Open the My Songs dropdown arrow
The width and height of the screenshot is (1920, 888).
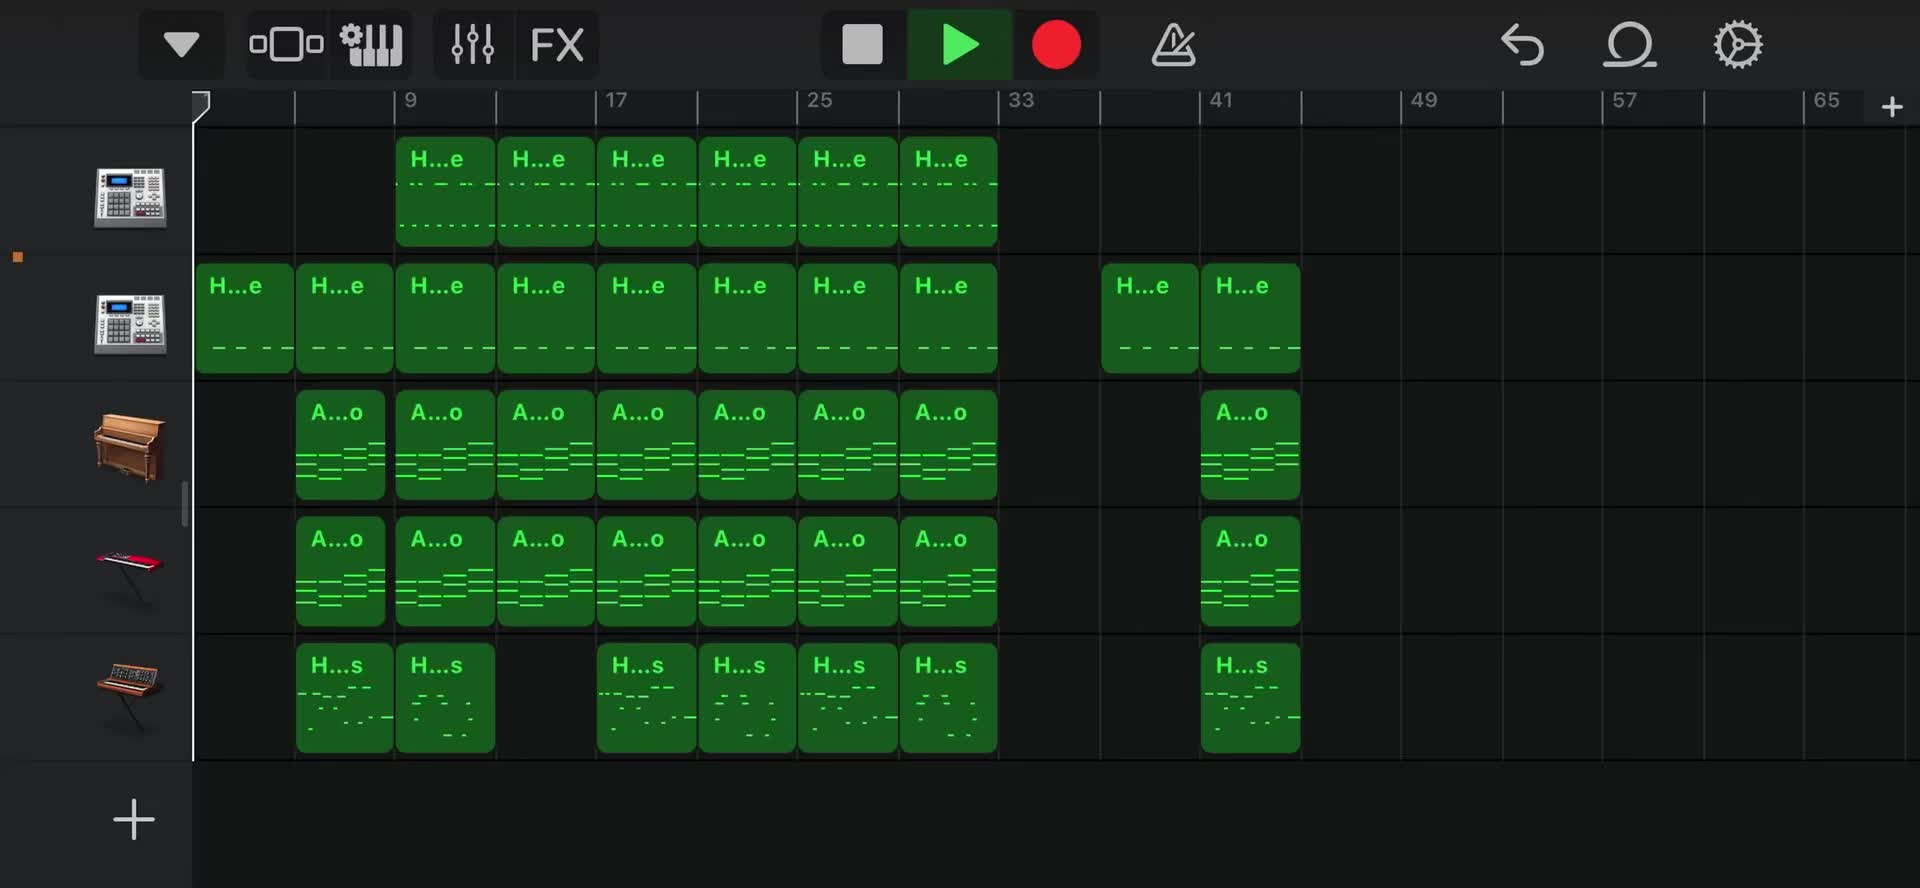181,45
